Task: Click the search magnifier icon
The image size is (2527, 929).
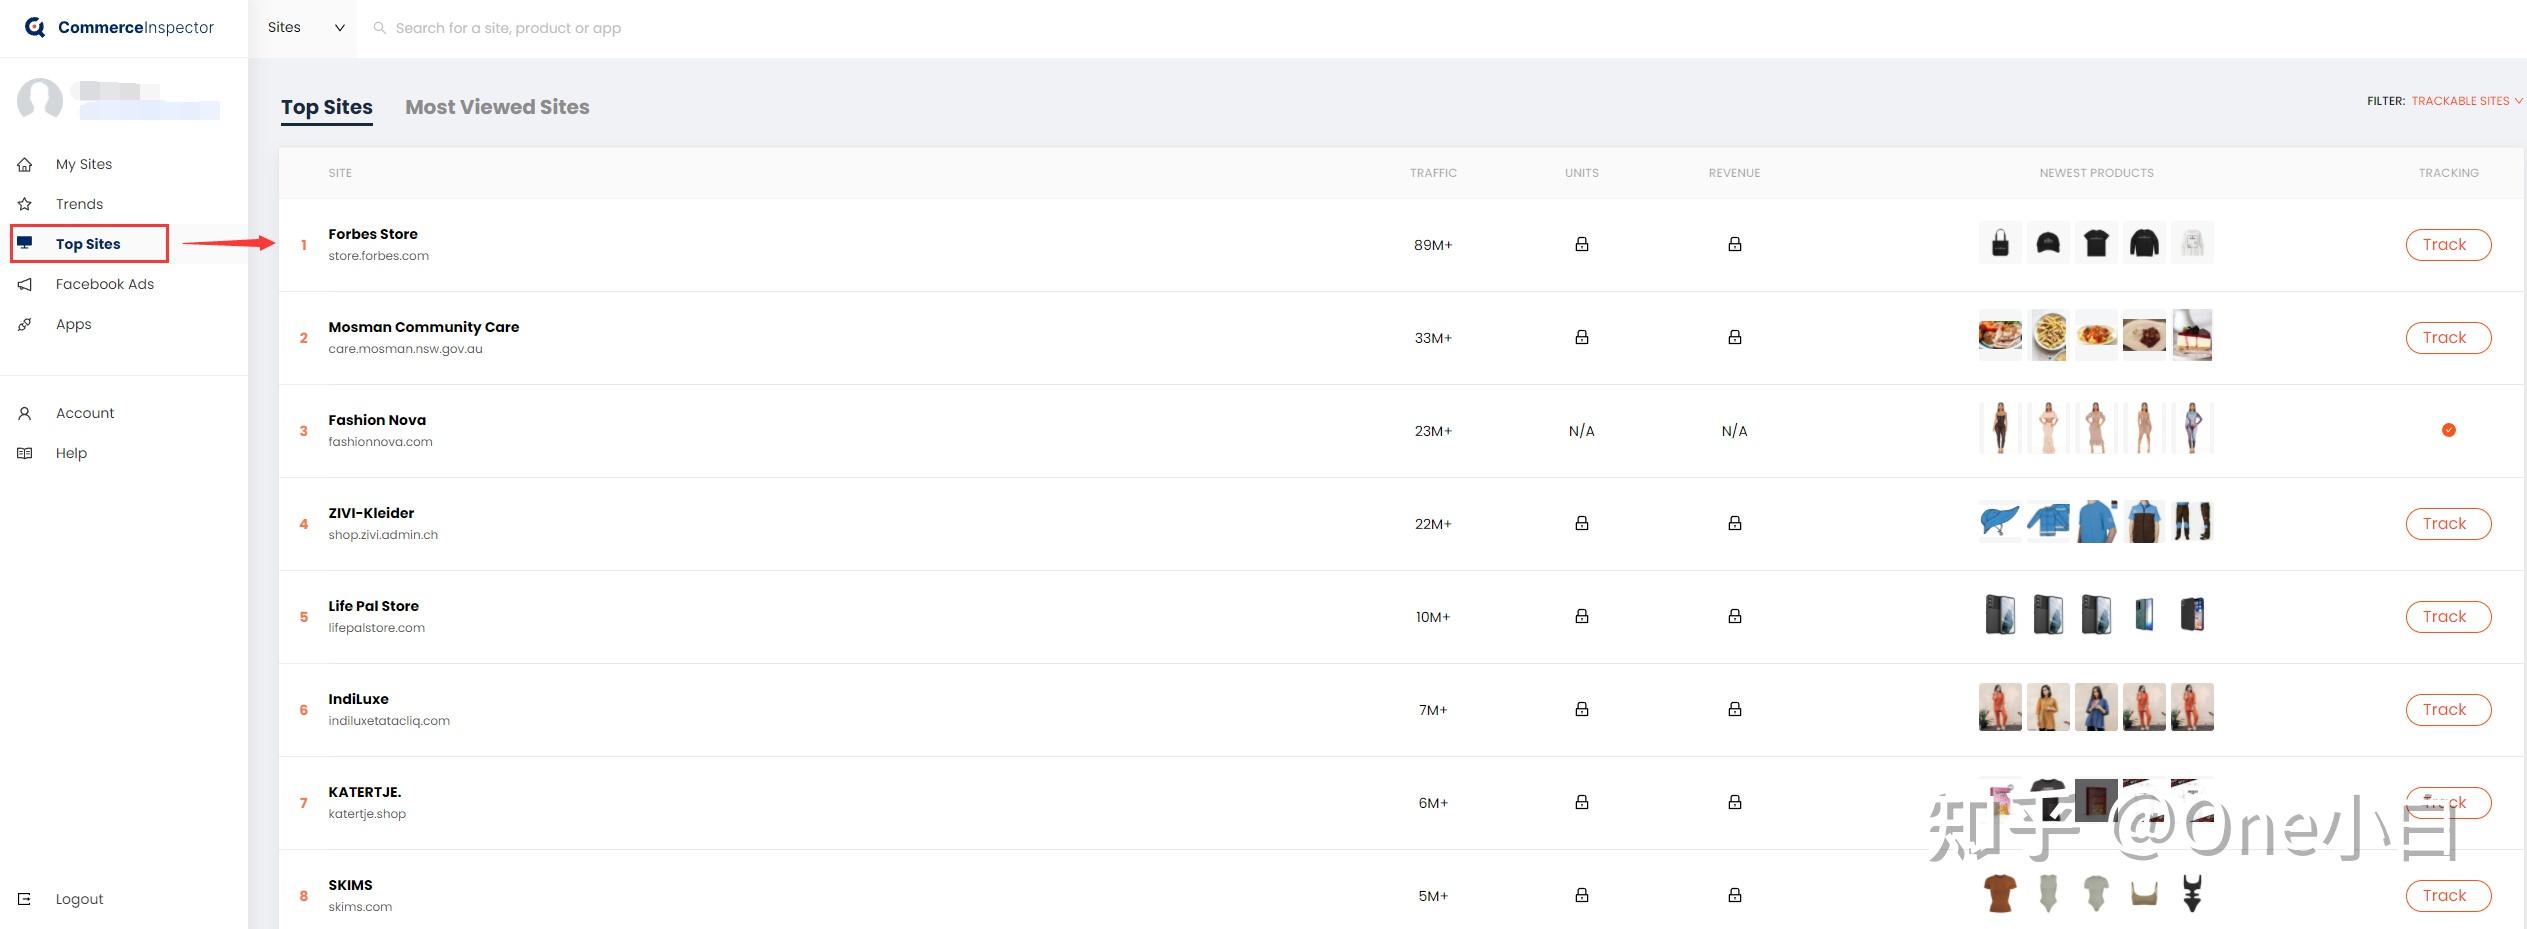Action: coord(380,27)
